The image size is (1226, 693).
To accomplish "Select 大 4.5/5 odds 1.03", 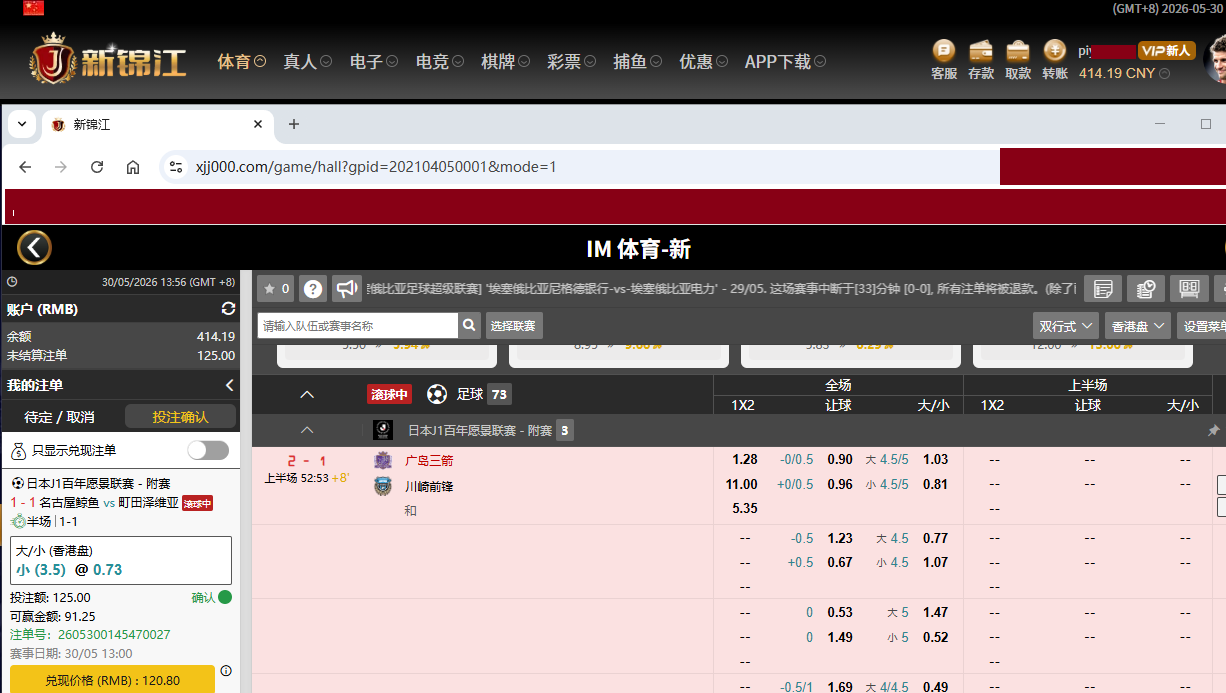I will [936, 460].
